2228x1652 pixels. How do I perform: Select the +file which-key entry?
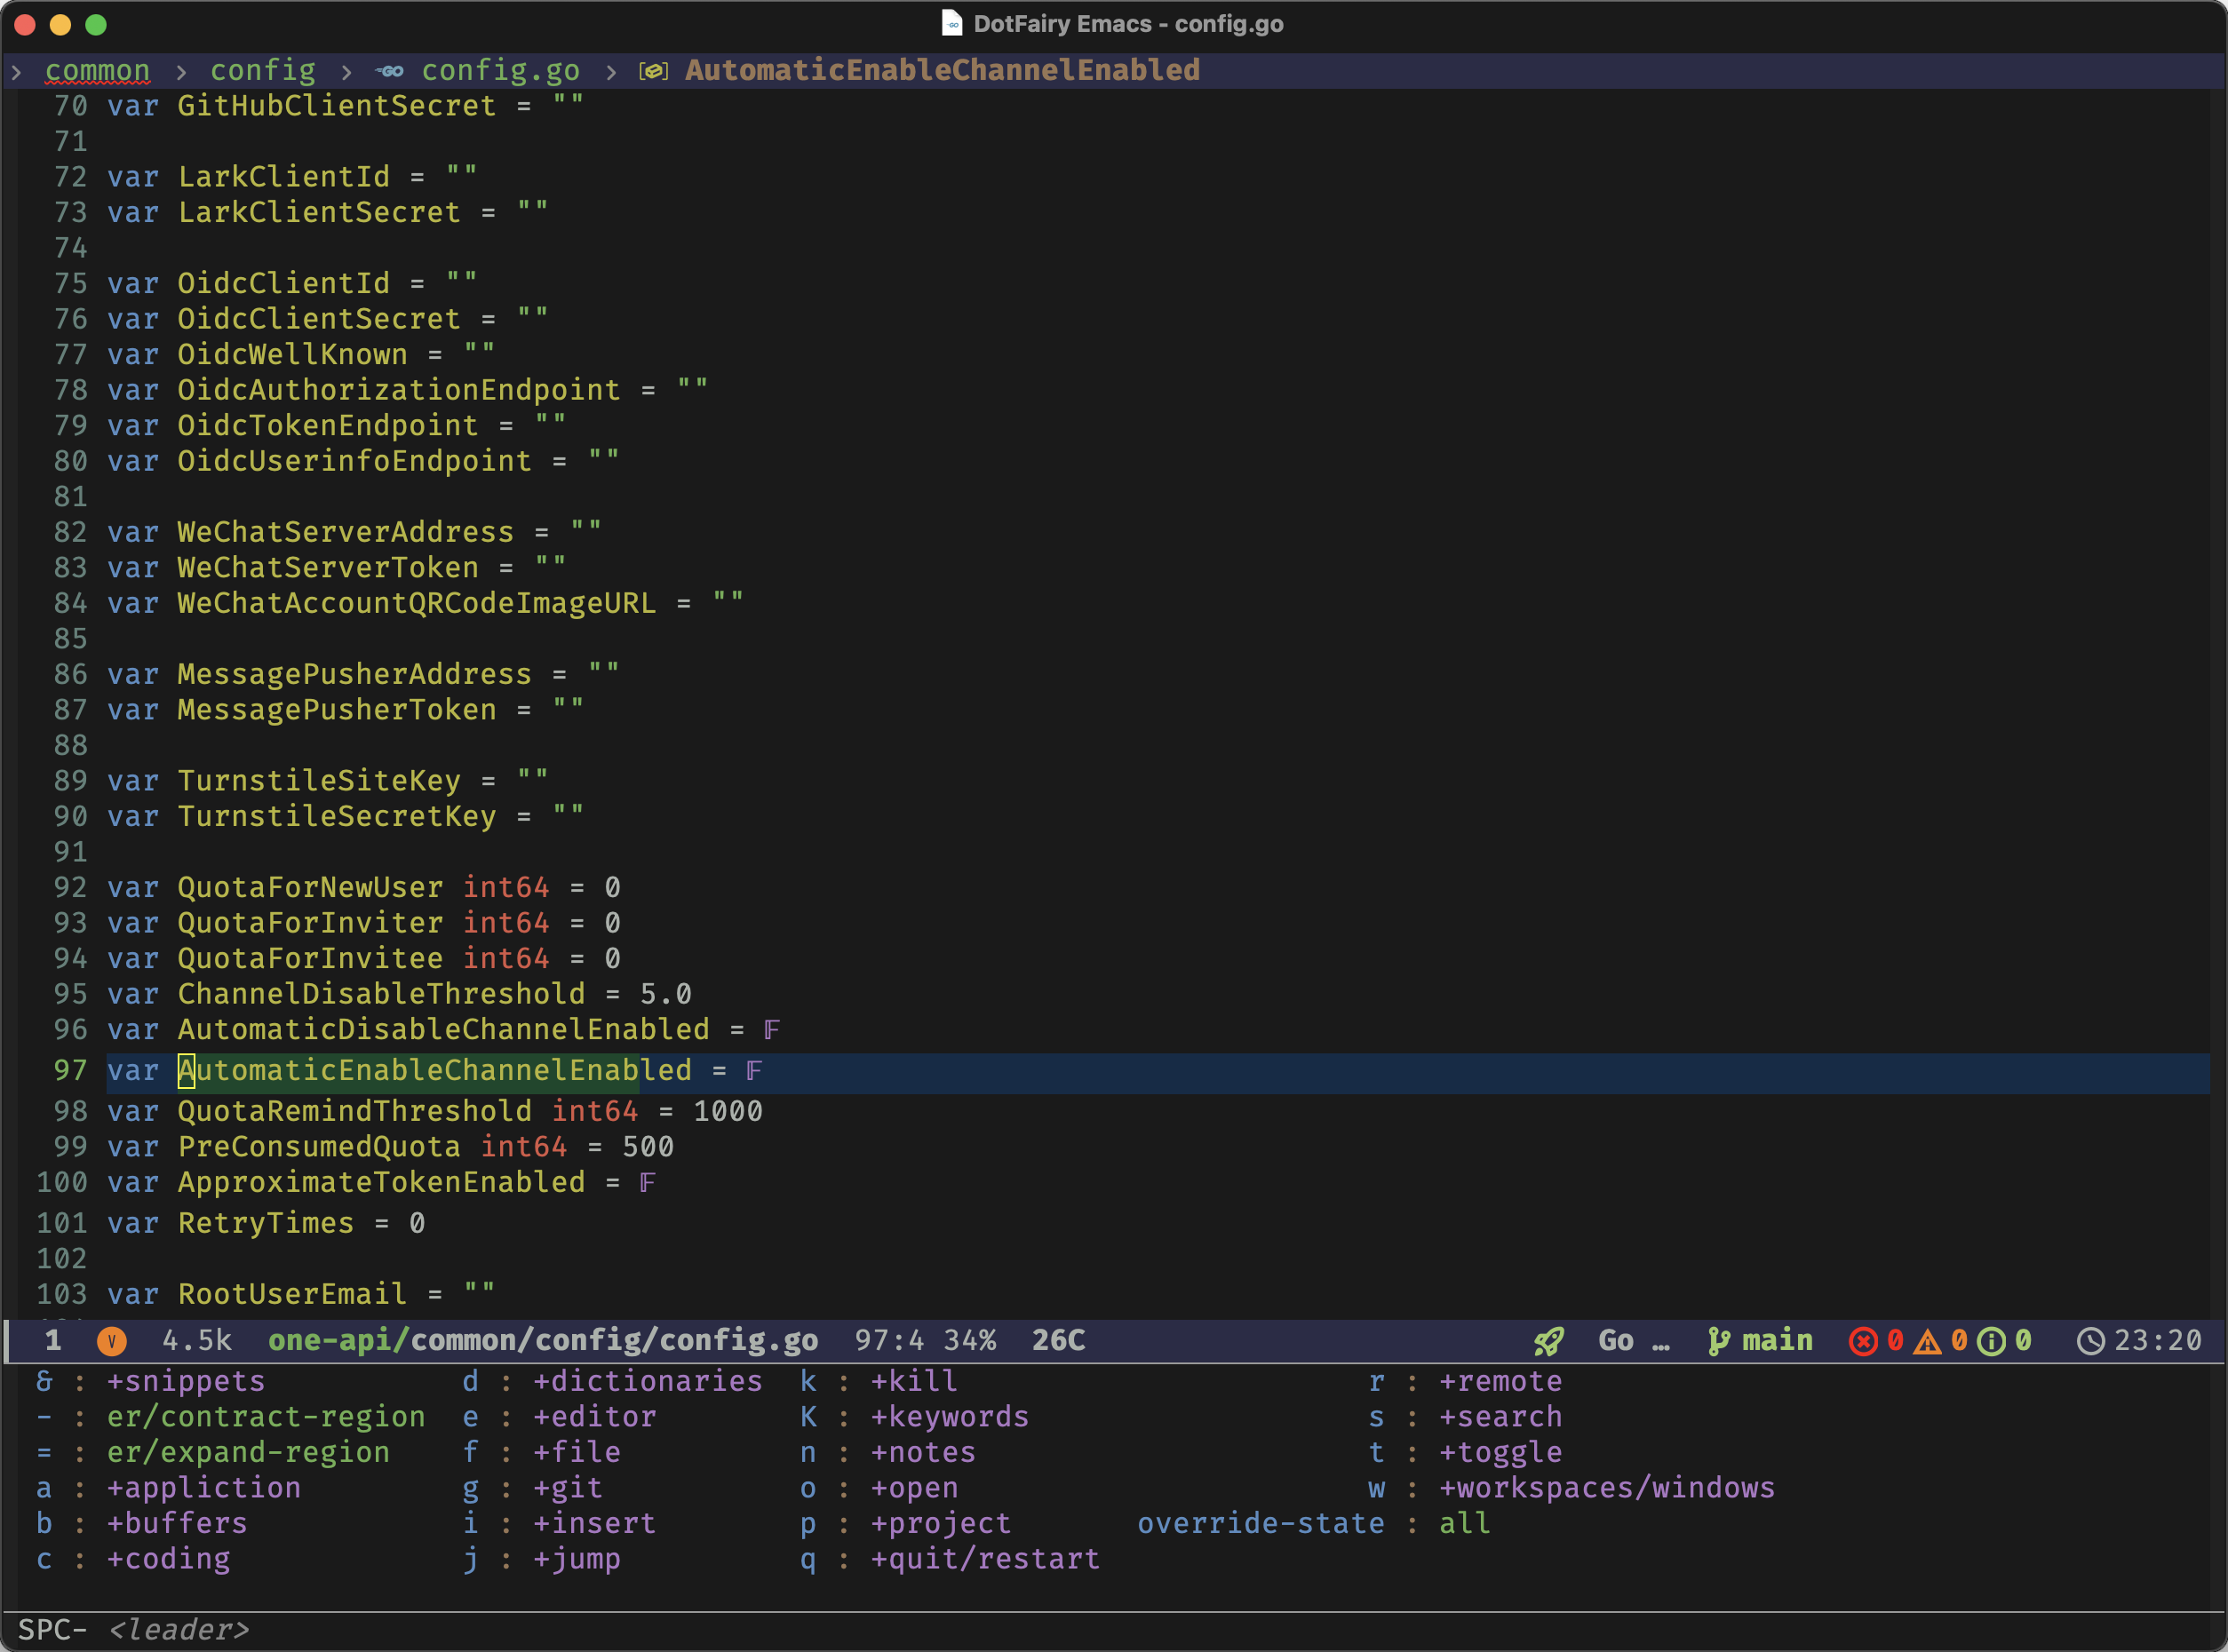click(x=576, y=1452)
